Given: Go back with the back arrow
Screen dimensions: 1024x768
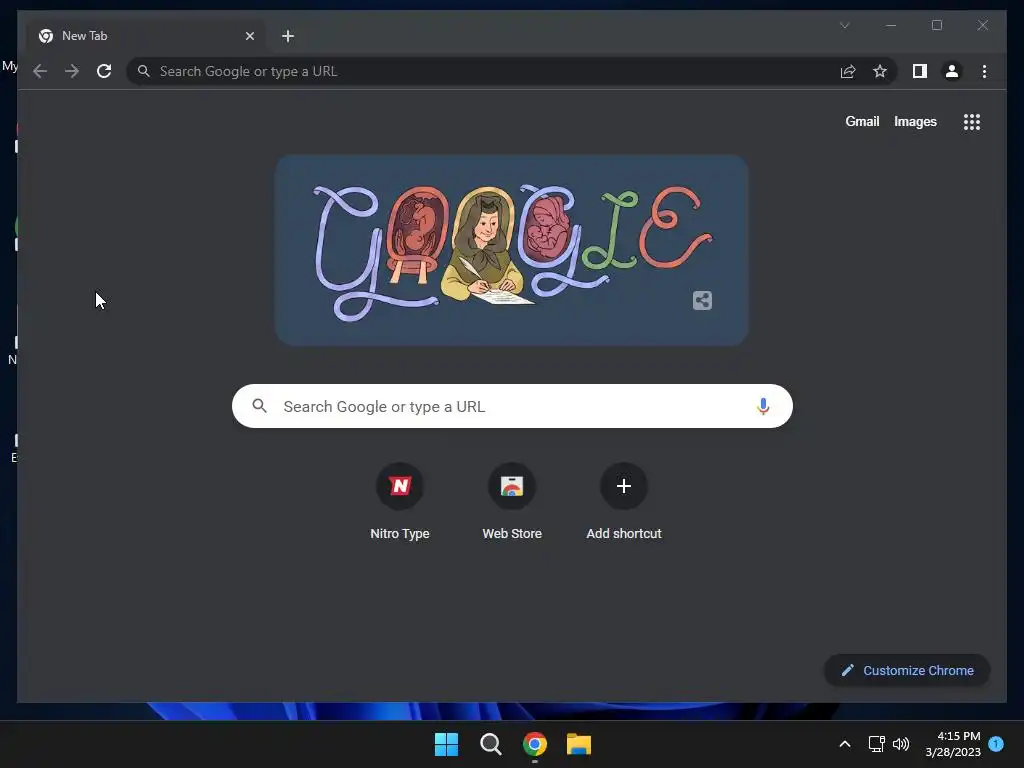Looking at the screenshot, I should point(40,71).
